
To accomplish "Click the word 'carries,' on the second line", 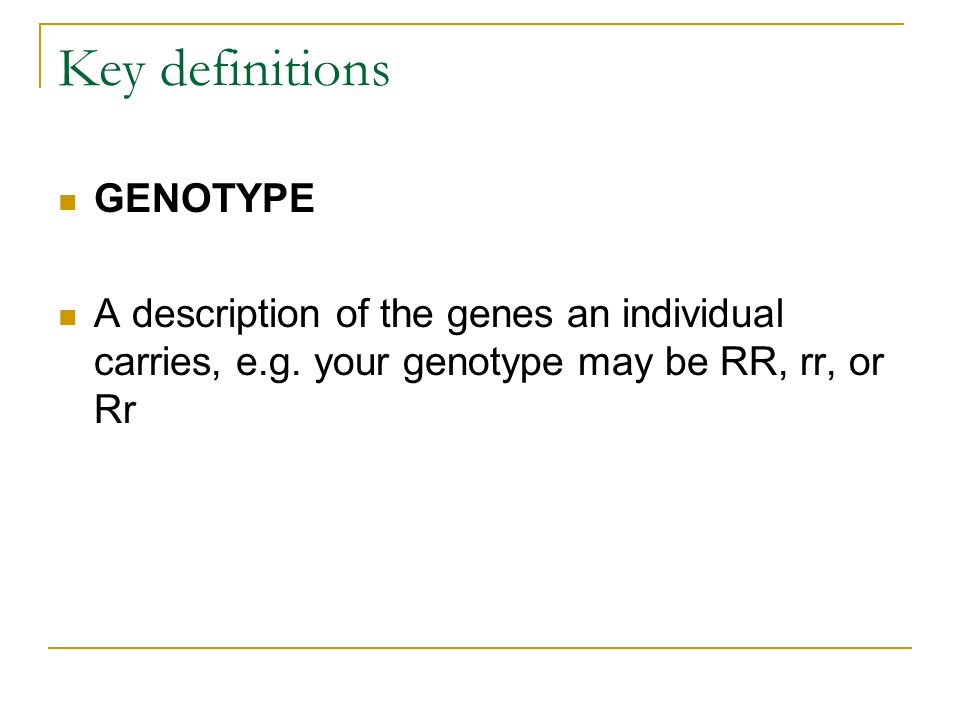I will (157, 364).
